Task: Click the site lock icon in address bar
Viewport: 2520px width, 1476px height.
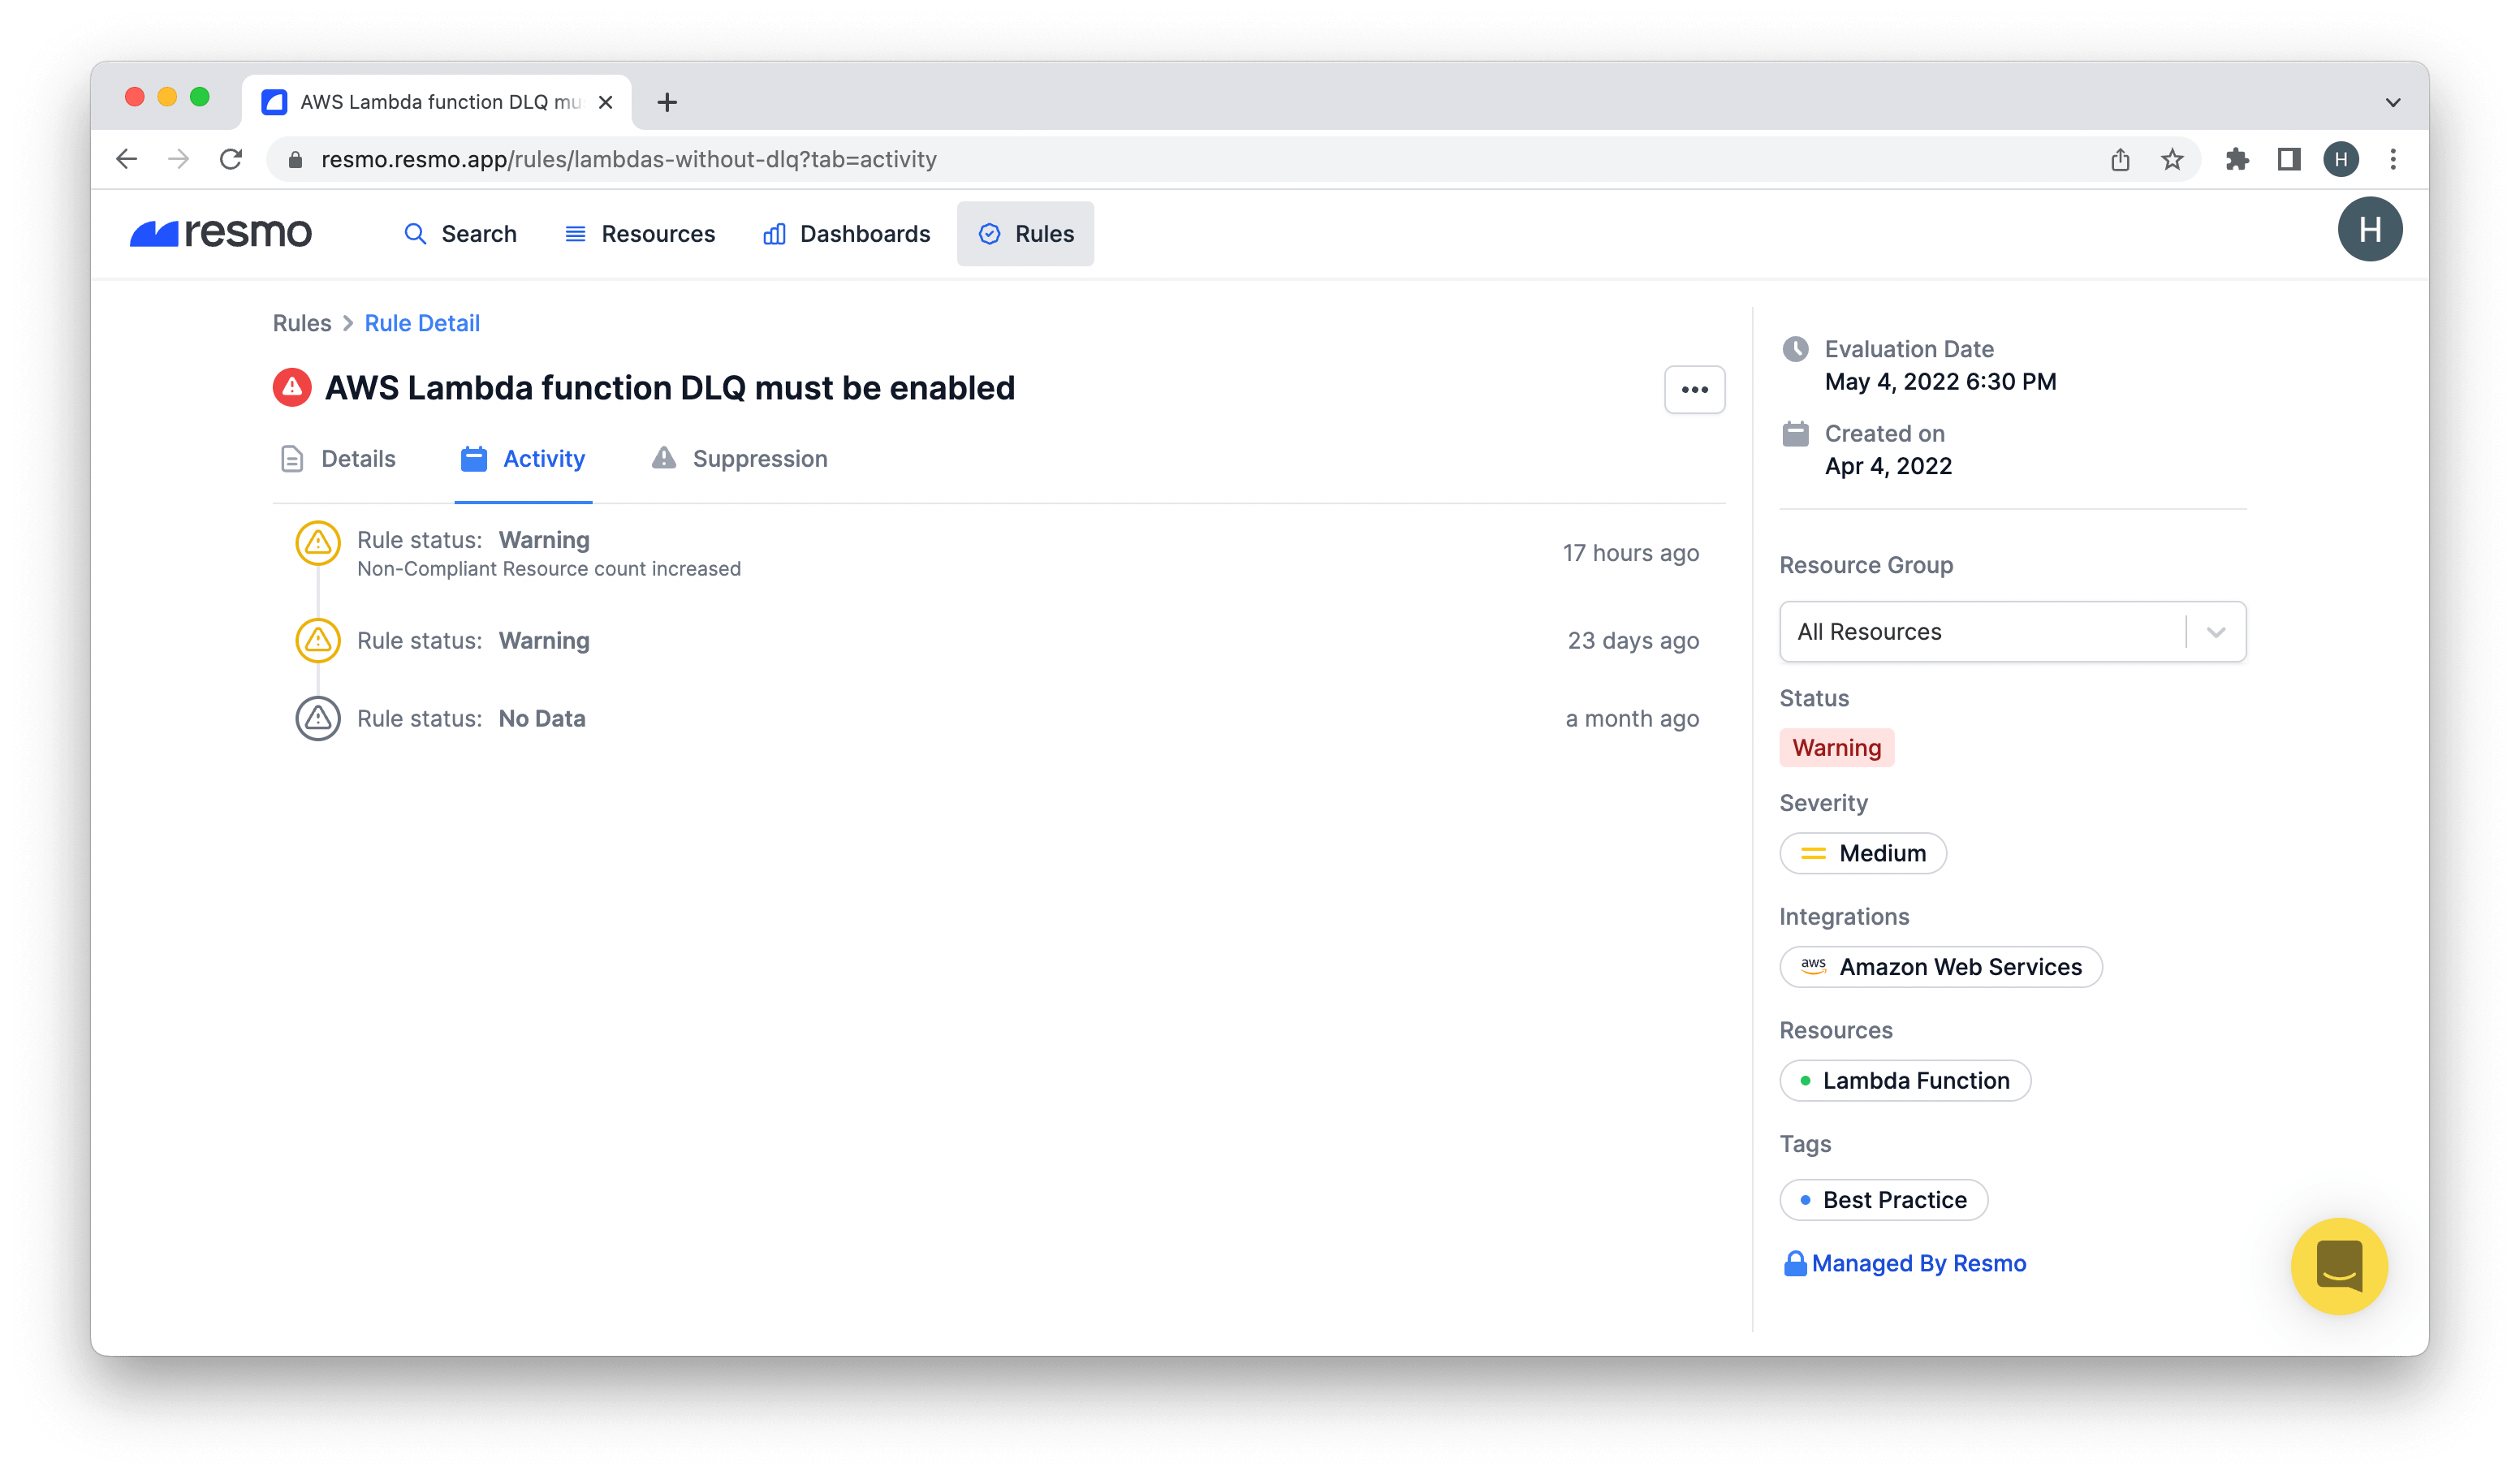Action: (x=295, y=159)
